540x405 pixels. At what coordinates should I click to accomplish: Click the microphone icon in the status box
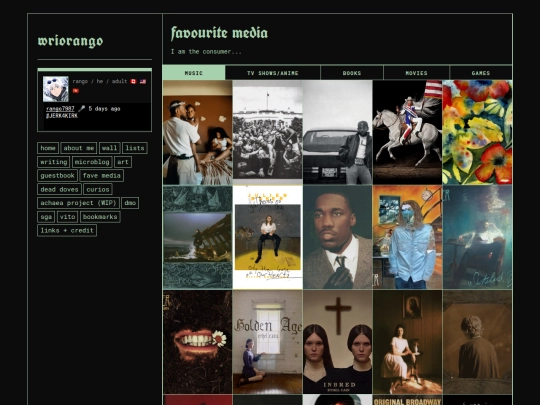[x=82, y=108]
